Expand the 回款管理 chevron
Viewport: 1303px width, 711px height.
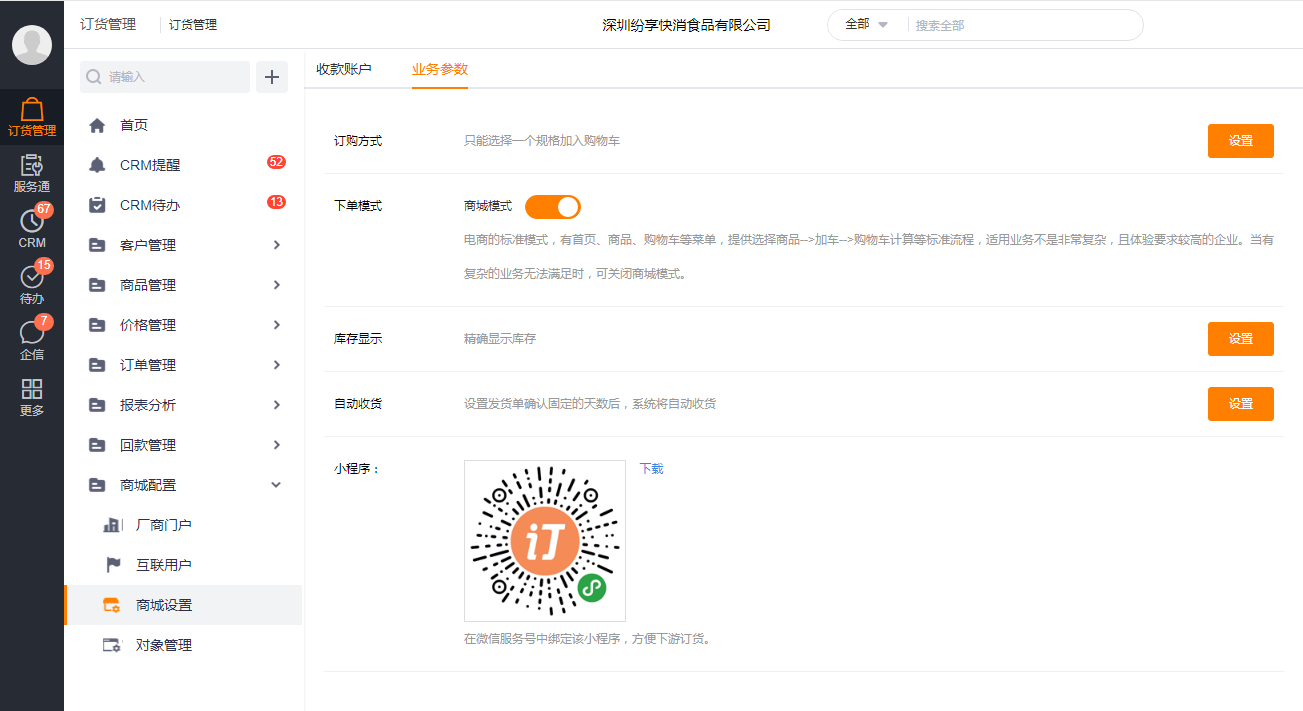tap(277, 445)
